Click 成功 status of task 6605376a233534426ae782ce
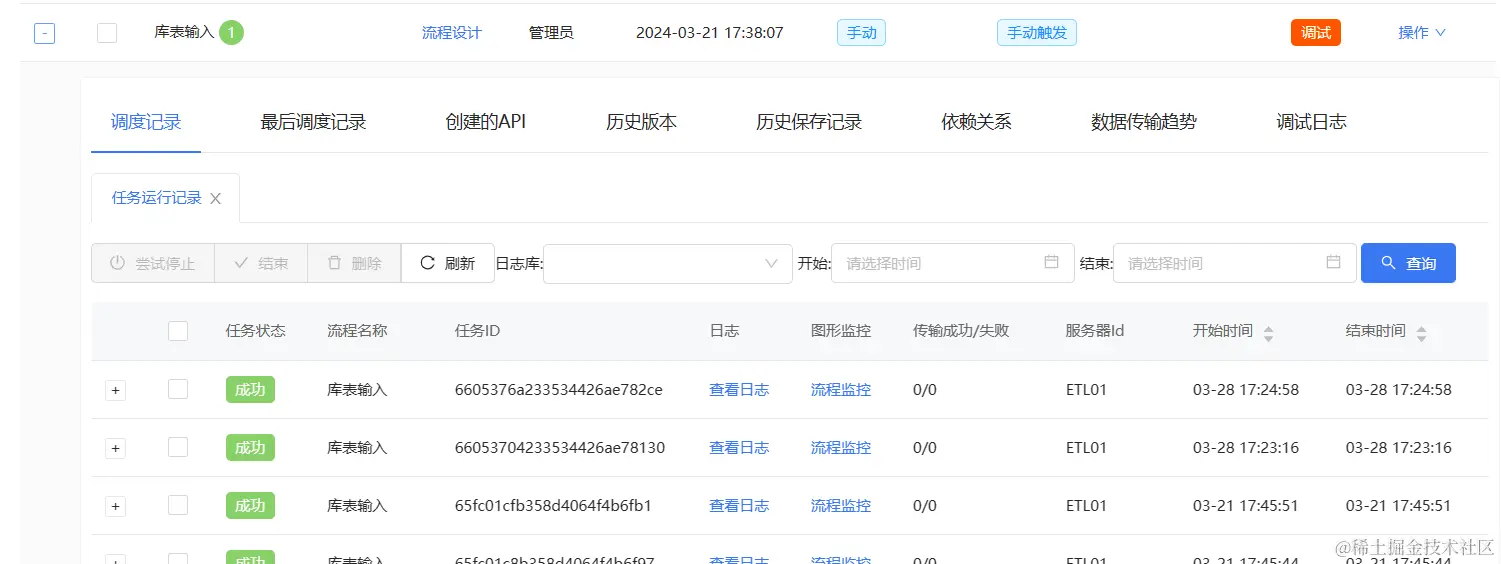1501x564 pixels. [250, 389]
